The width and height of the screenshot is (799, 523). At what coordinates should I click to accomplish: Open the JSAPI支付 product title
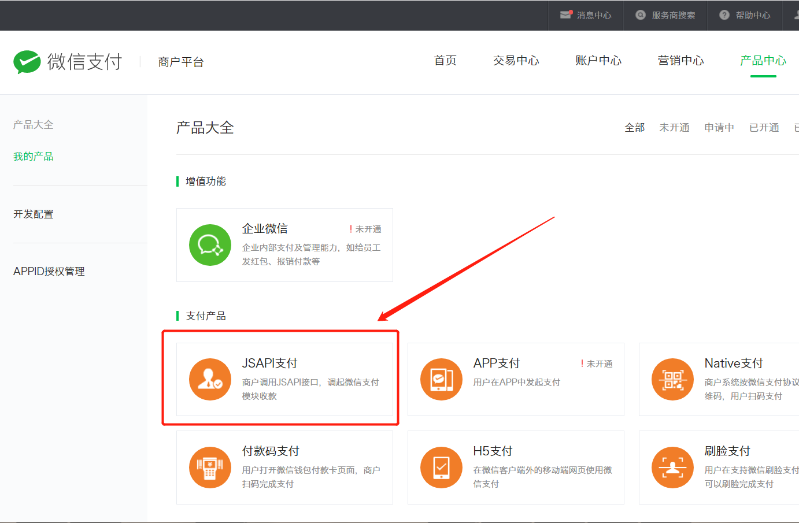(269, 363)
